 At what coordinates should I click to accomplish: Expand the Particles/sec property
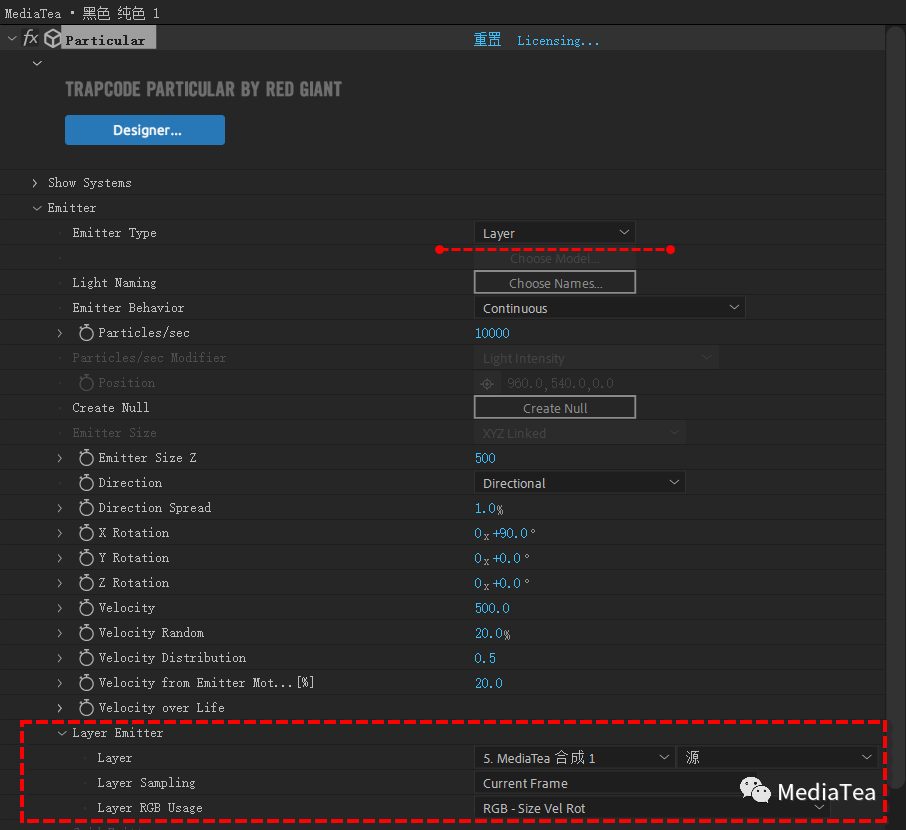(60, 333)
